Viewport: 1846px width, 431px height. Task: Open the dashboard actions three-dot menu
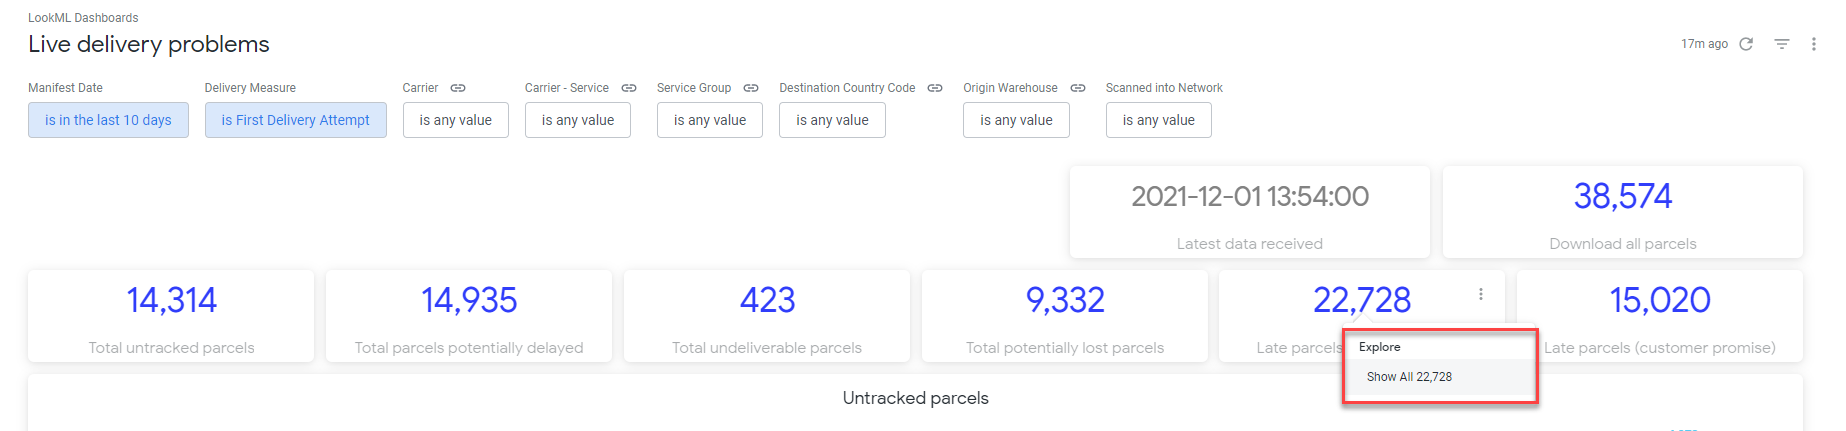[1814, 44]
